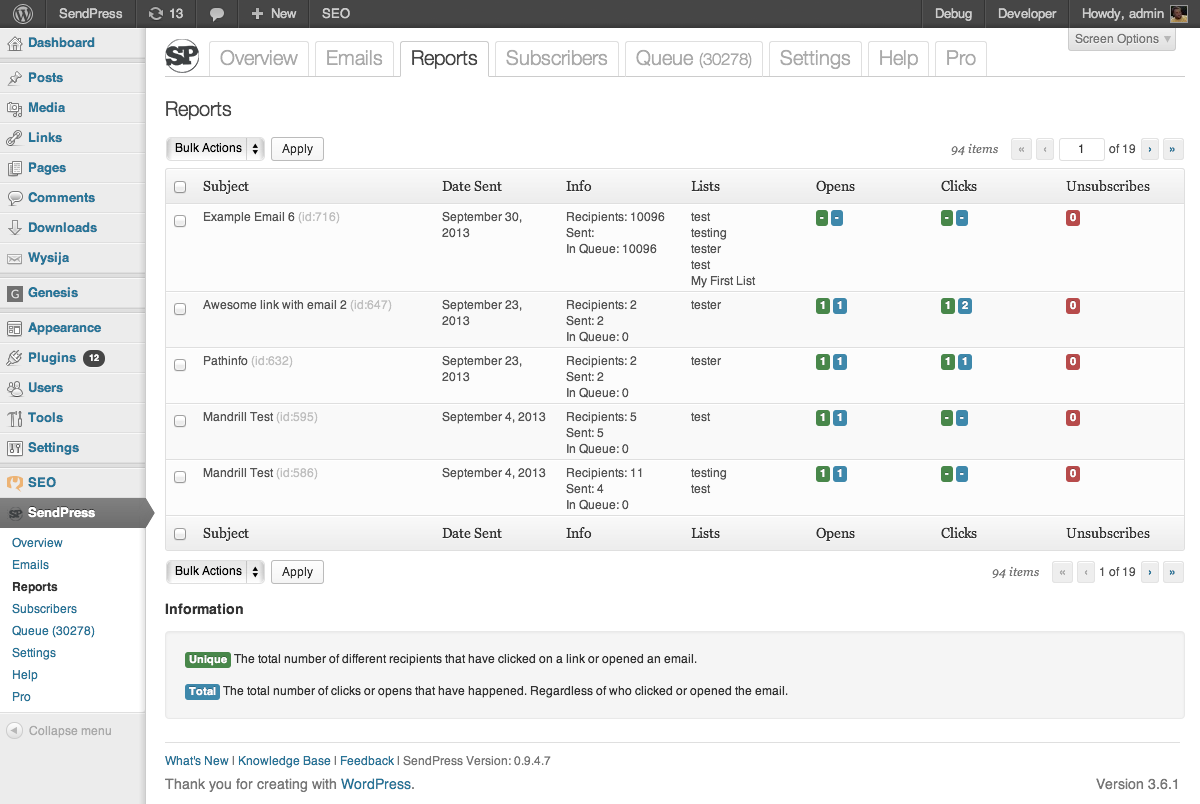Open the bottom Bulk Actions dropdown
Image resolution: width=1200 pixels, height=804 pixels.
pyautogui.click(x=215, y=572)
